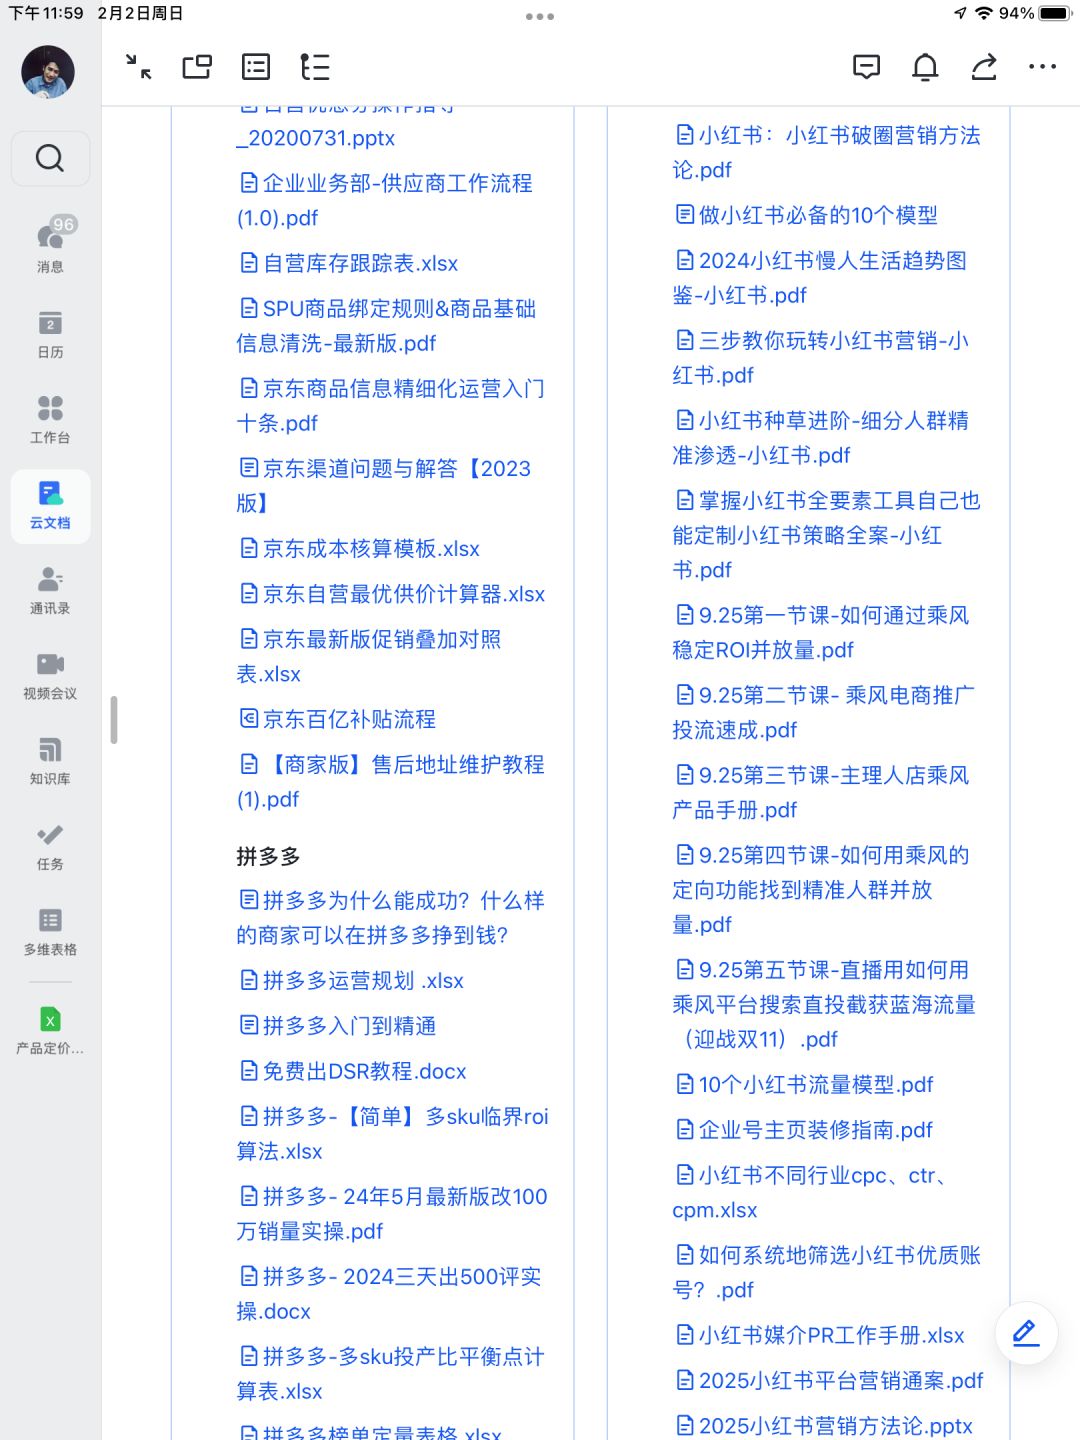Toggle the document list panel icon

click(x=256, y=67)
